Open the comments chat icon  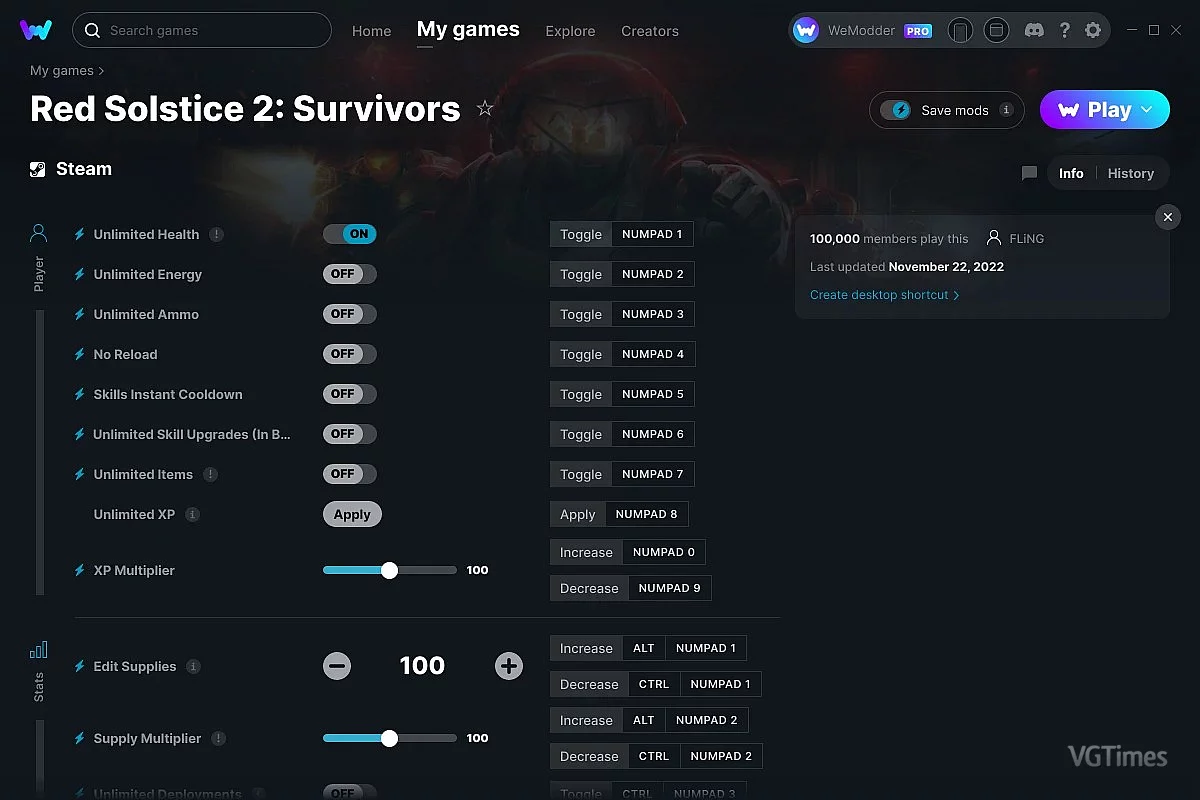coord(1029,173)
